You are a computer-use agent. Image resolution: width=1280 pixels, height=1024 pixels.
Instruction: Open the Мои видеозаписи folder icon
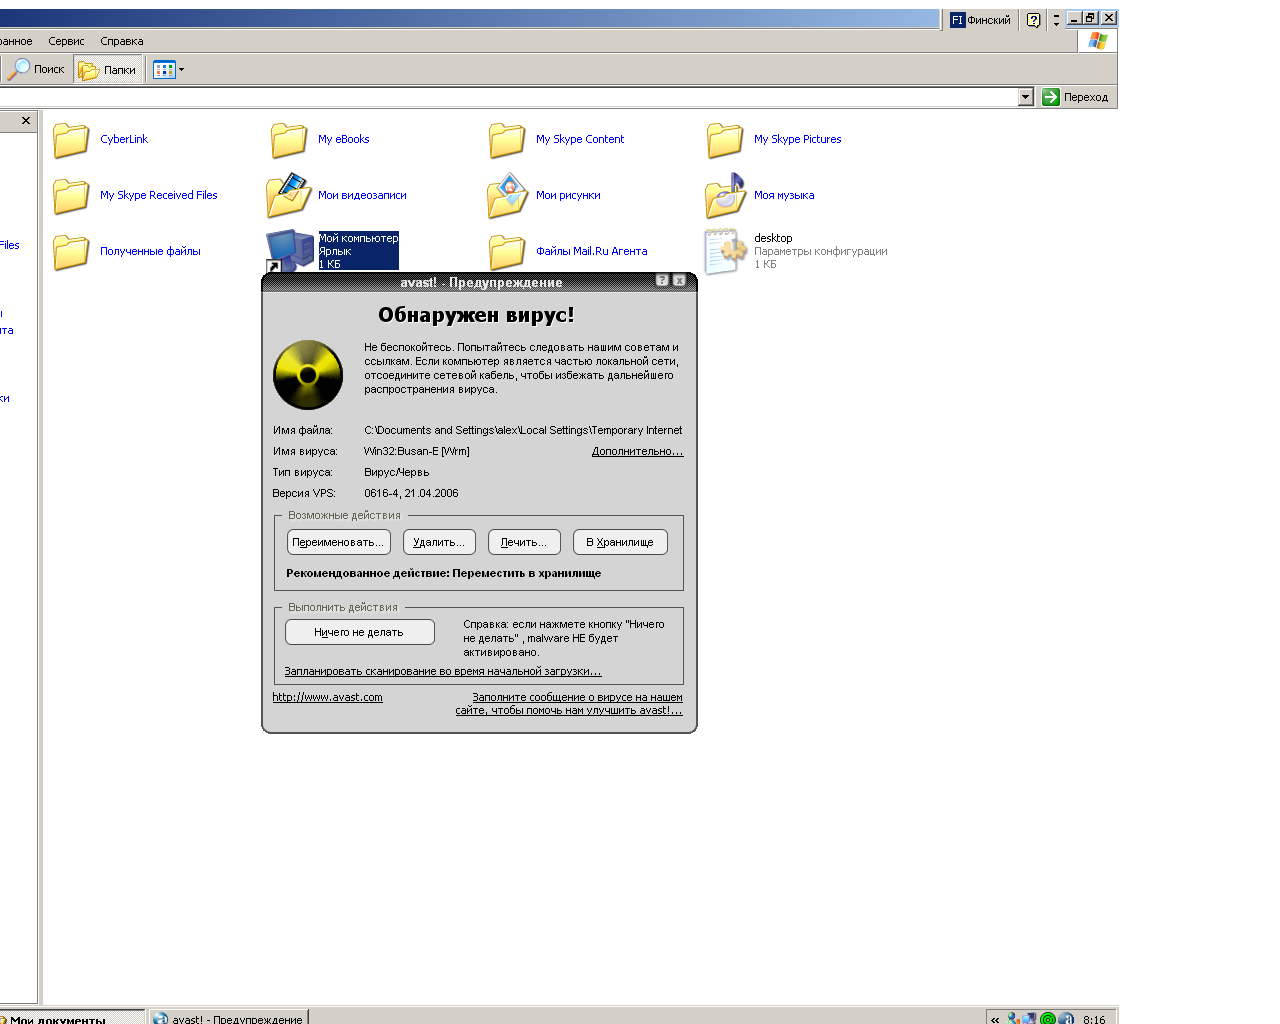tap(289, 196)
